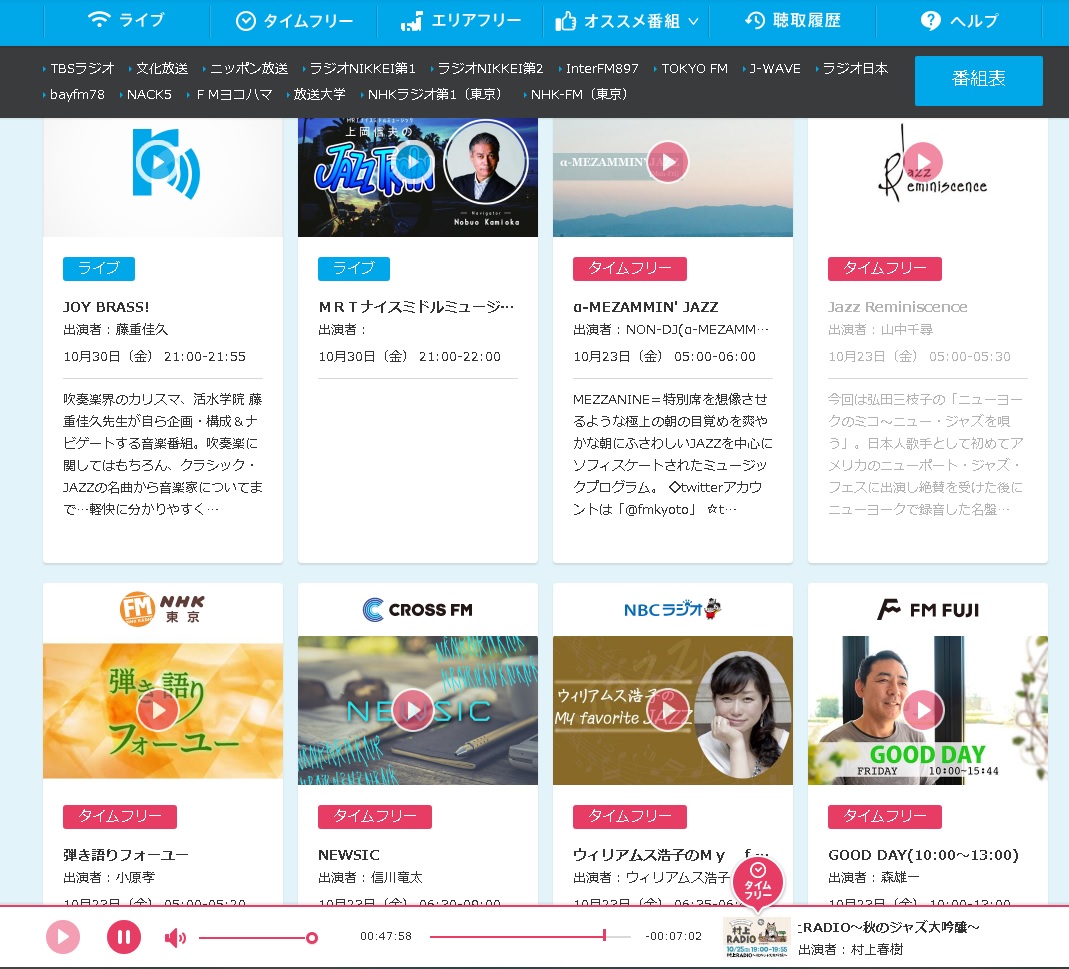Play NEWSIC program thumbnail
Viewport: 1069px width, 969px height.
413,711
